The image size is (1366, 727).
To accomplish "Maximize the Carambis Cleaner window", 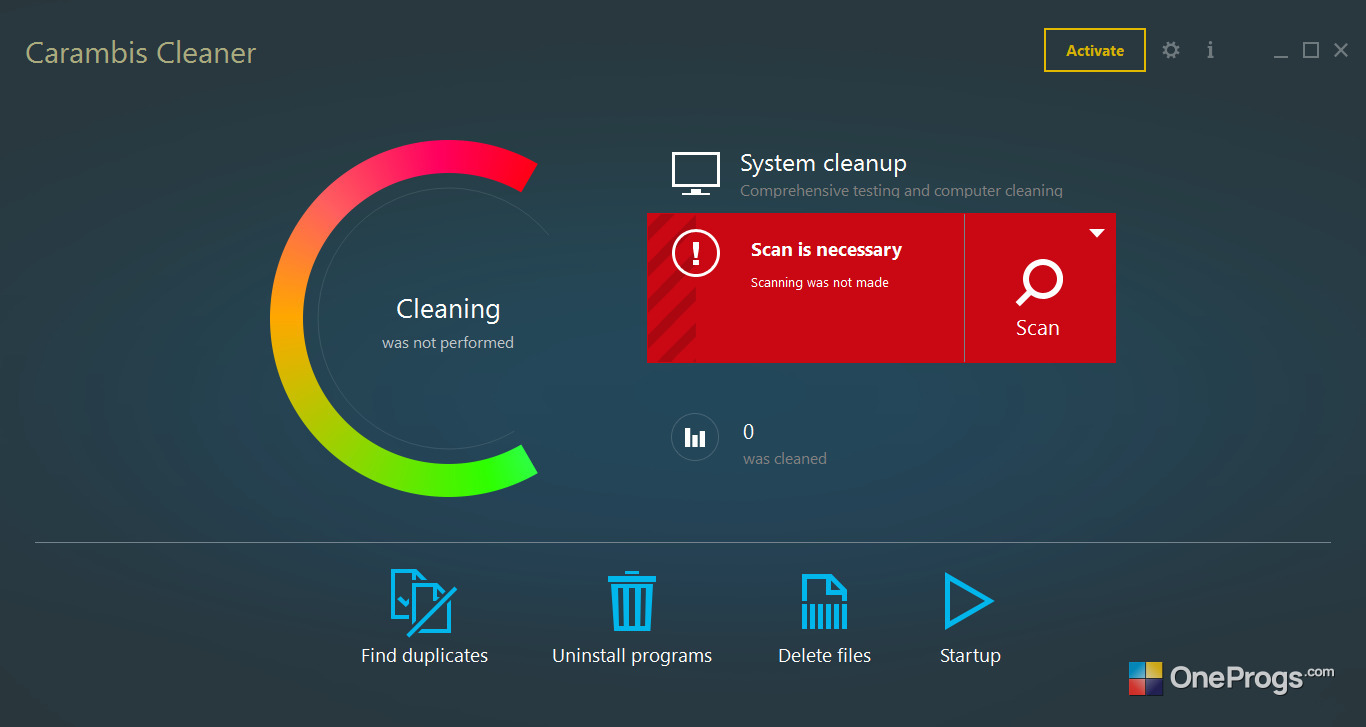I will click(x=1311, y=50).
